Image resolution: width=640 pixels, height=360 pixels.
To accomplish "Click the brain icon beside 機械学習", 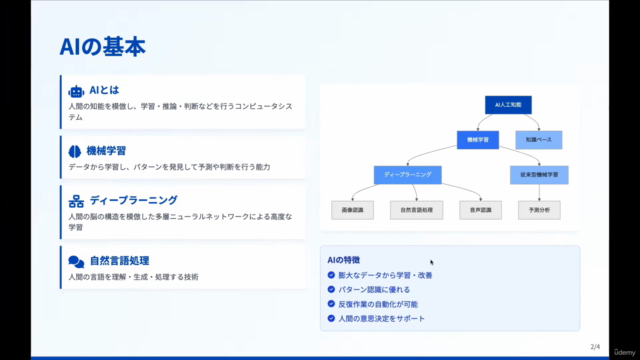I will point(75,151).
